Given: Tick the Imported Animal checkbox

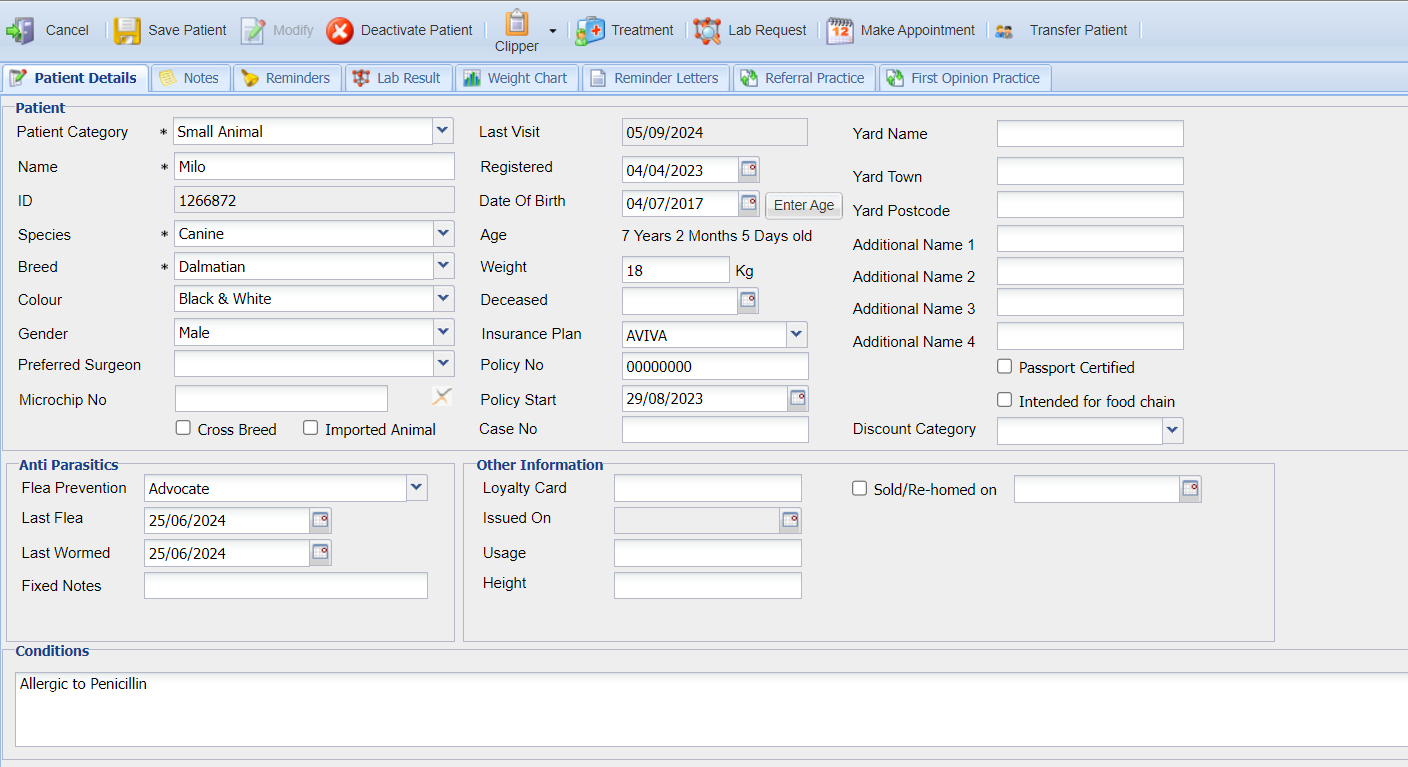Looking at the screenshot, I should coord(311,428).
